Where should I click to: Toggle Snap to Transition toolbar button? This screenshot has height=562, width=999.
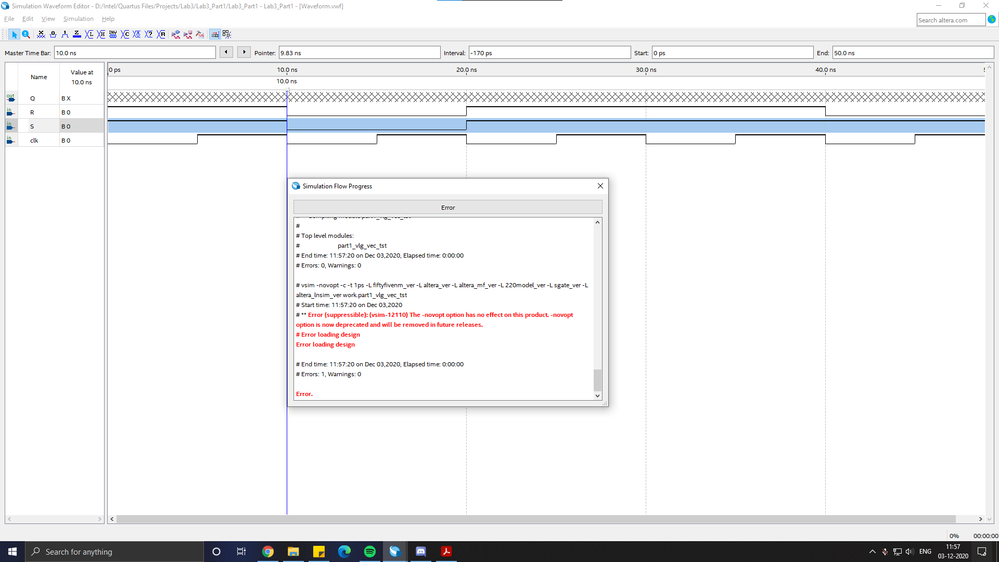tap(227, 34)
